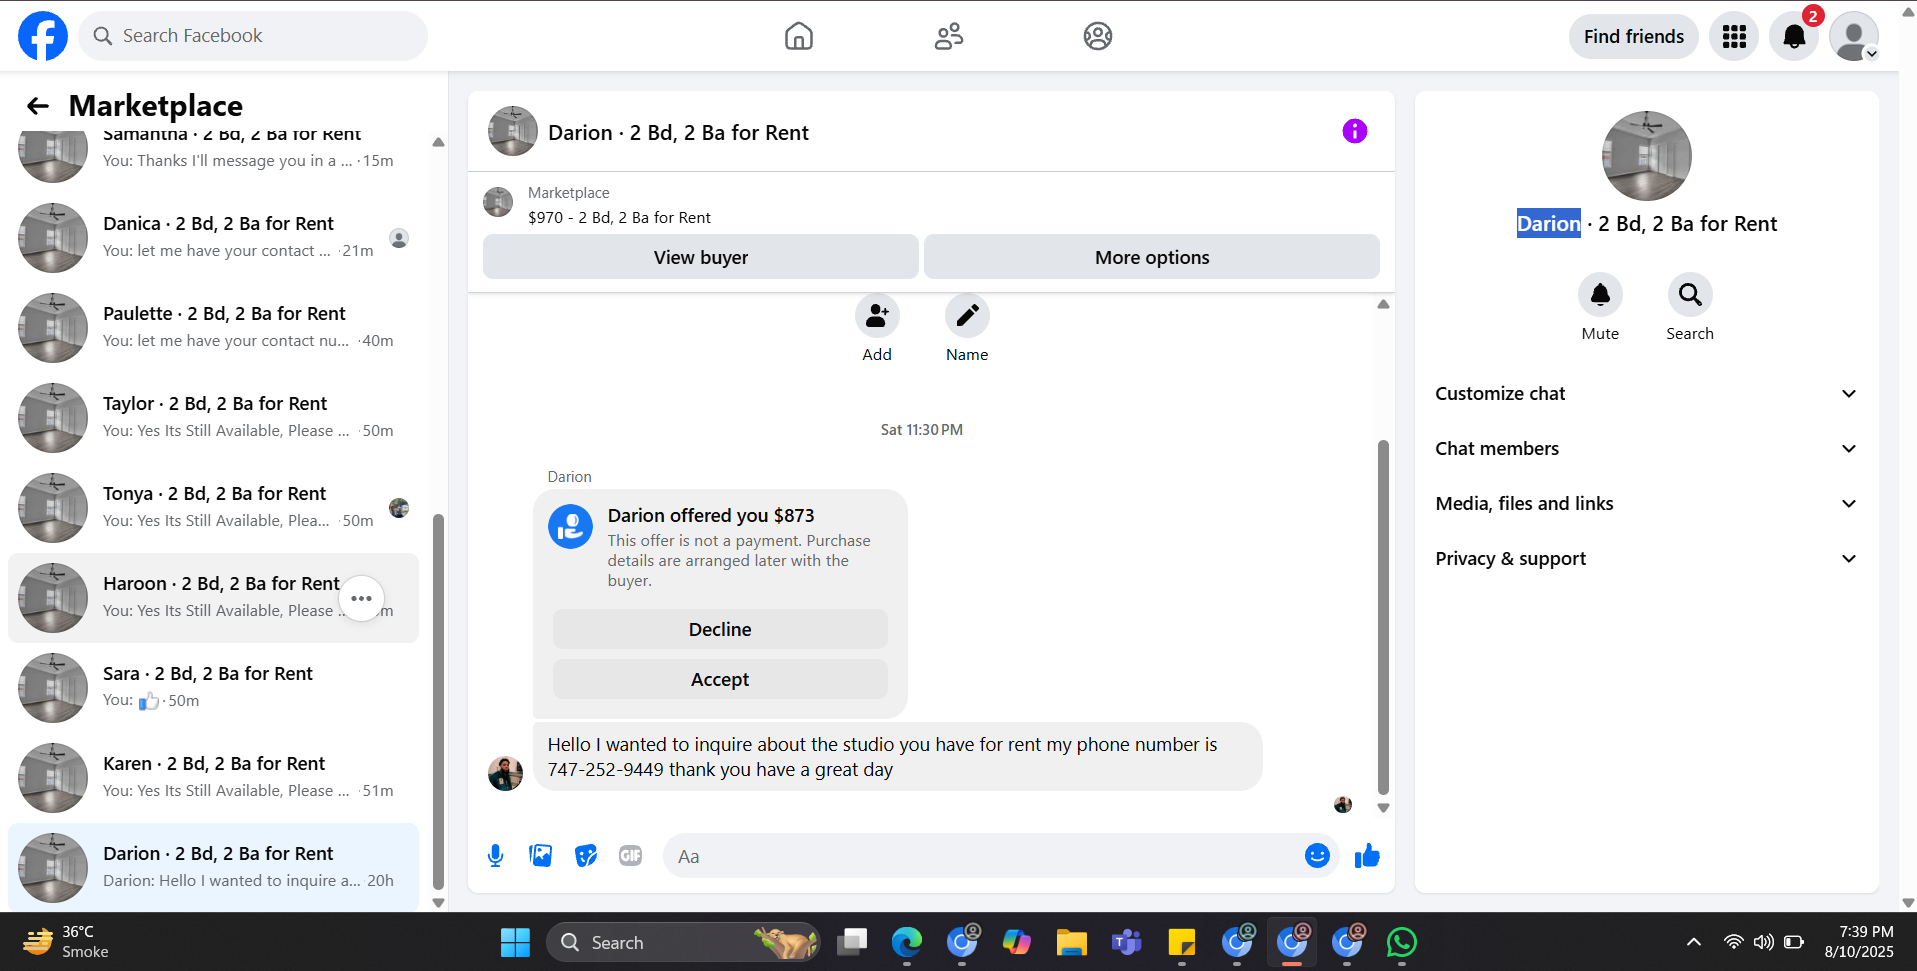Expand Chat members section
Image resolution: width=1917 pixels, height=971 pixels.
point(1646,449)
